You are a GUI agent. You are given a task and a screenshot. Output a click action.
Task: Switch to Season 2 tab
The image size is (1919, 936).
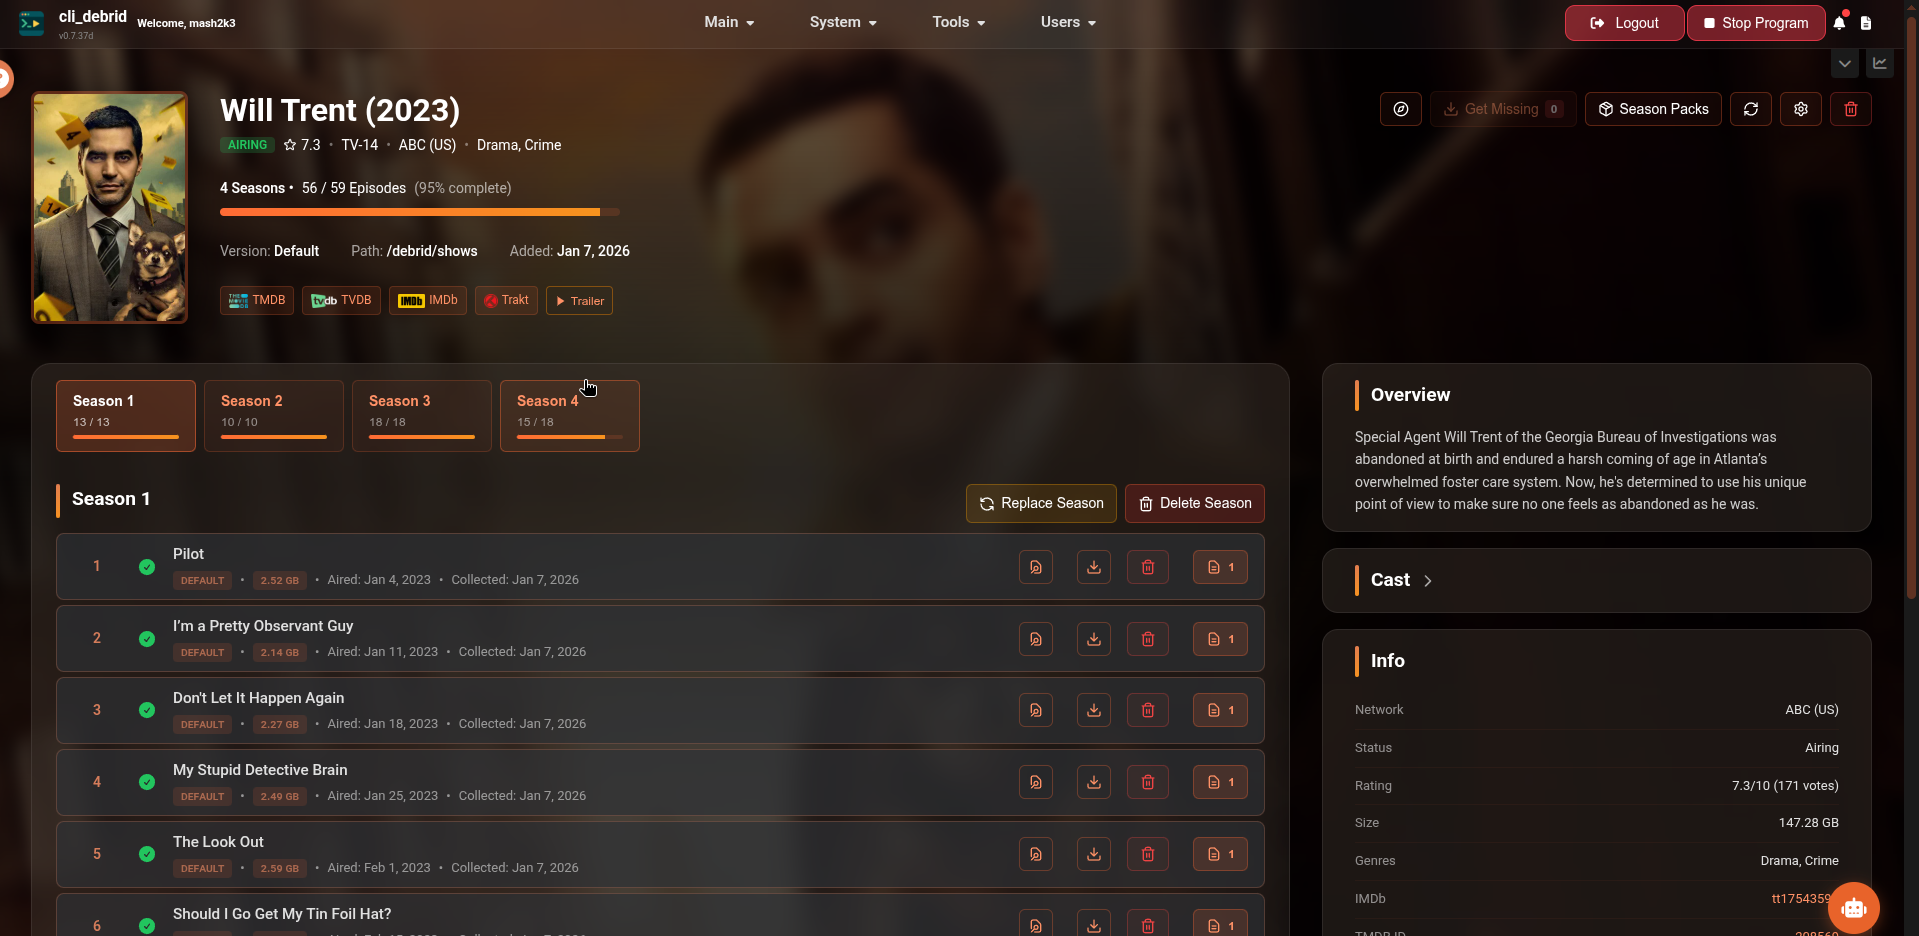click(x=274, y=416)
